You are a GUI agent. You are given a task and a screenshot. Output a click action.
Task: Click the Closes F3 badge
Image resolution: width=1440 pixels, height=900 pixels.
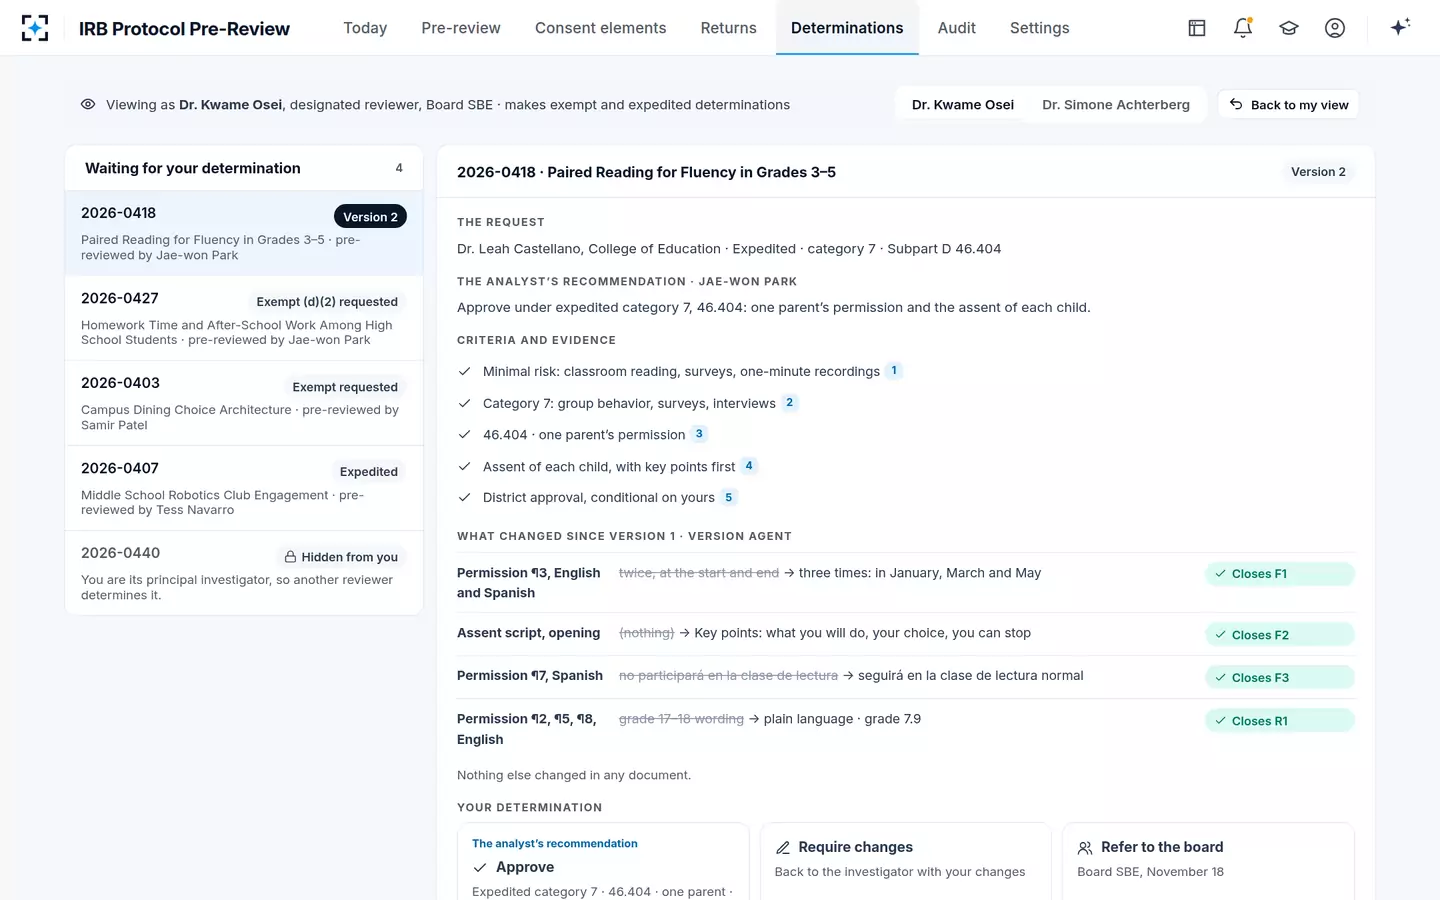click(1279, 678)
